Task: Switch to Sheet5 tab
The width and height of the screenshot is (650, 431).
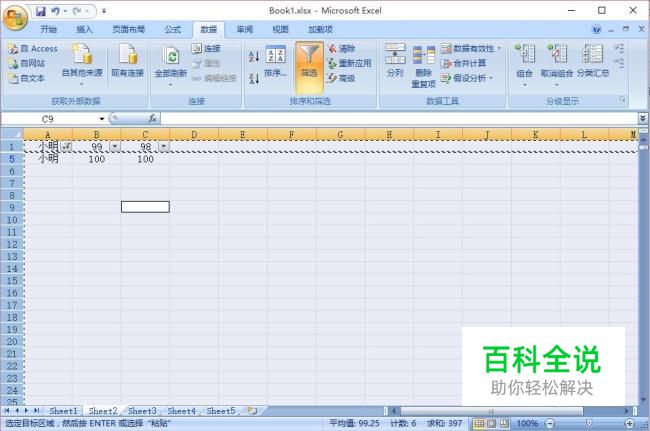Action: (x=221, y=411)
